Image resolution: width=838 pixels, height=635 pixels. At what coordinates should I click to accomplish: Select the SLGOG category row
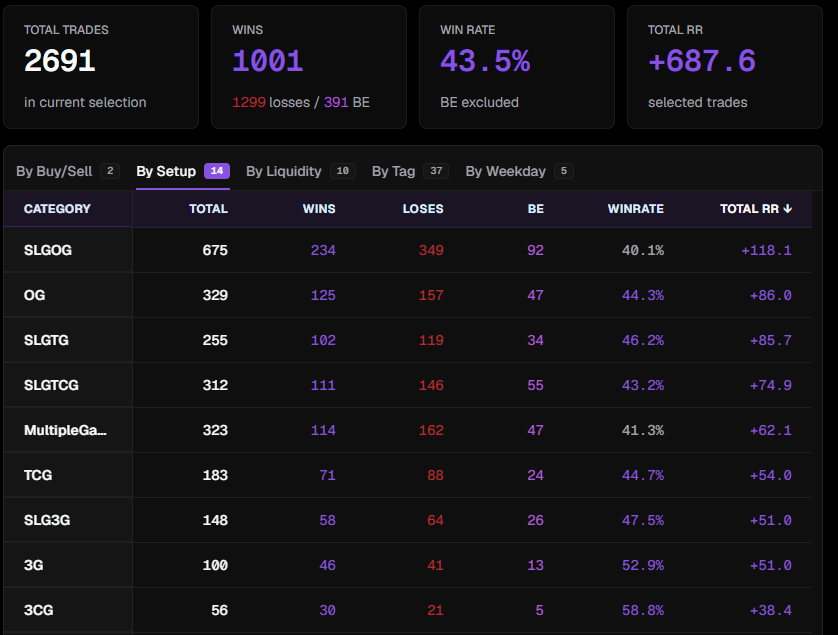tap(408, 250)
